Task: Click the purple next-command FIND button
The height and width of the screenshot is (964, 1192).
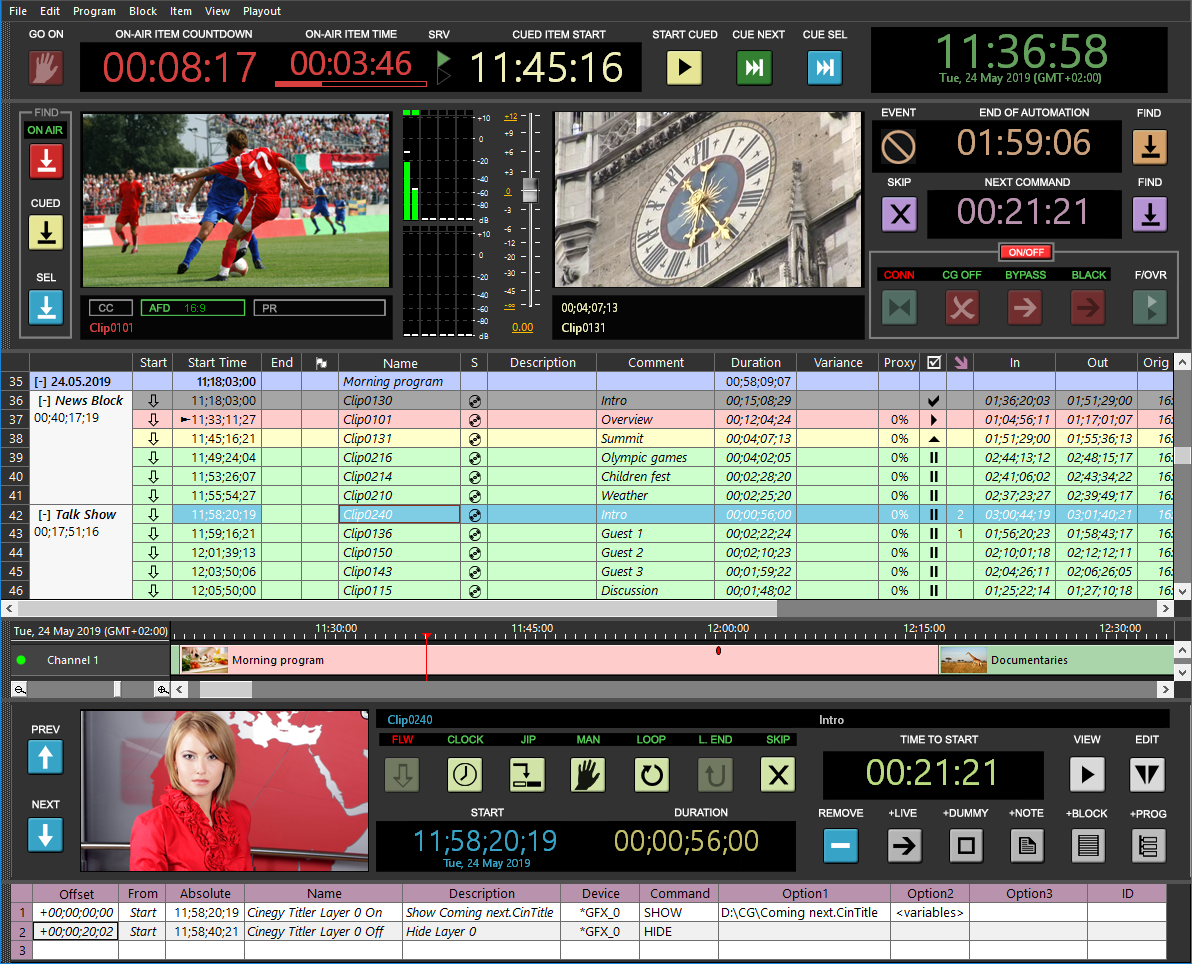Action: point(1150,214)
